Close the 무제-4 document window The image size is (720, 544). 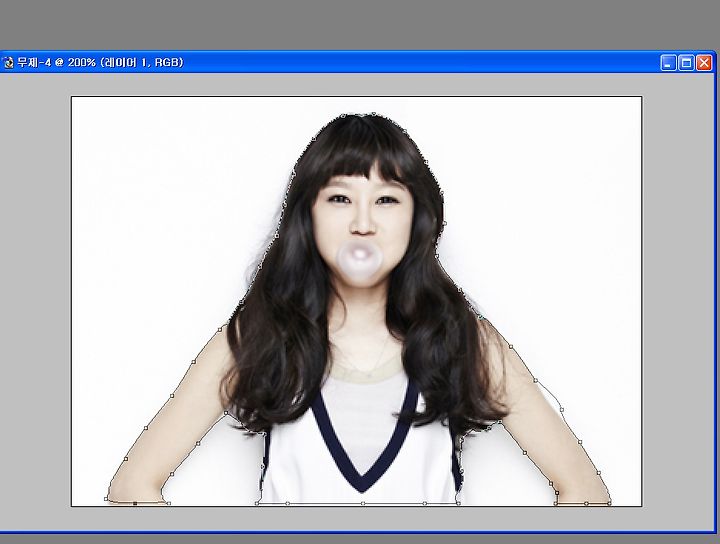coord(704,63)
